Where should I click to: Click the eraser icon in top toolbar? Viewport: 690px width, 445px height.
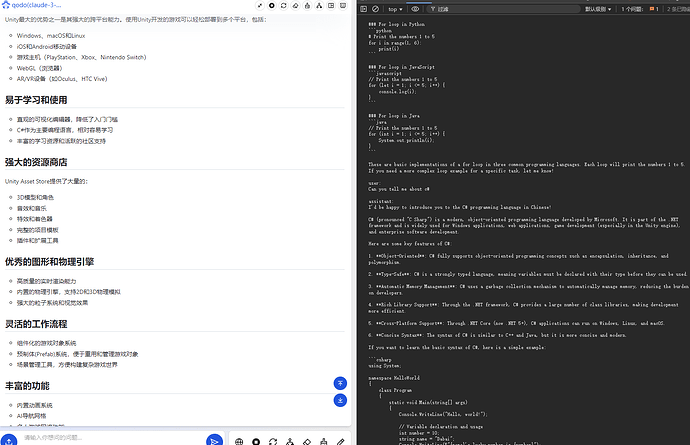point(296,6)
